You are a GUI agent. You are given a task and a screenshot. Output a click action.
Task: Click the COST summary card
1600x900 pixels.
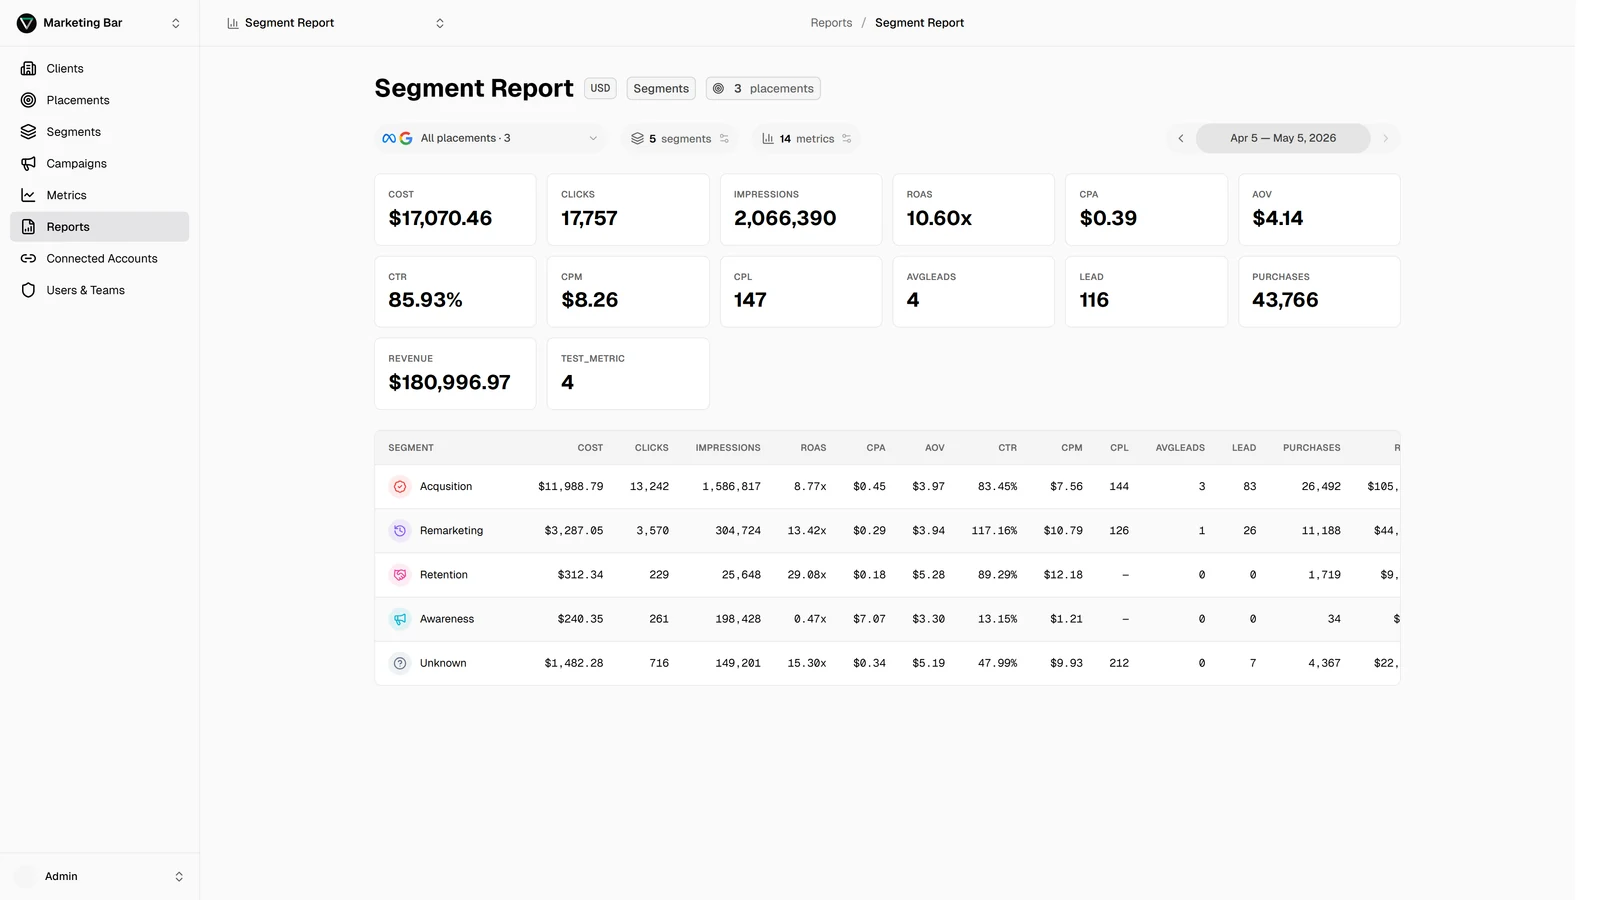[x=455, y=210]
